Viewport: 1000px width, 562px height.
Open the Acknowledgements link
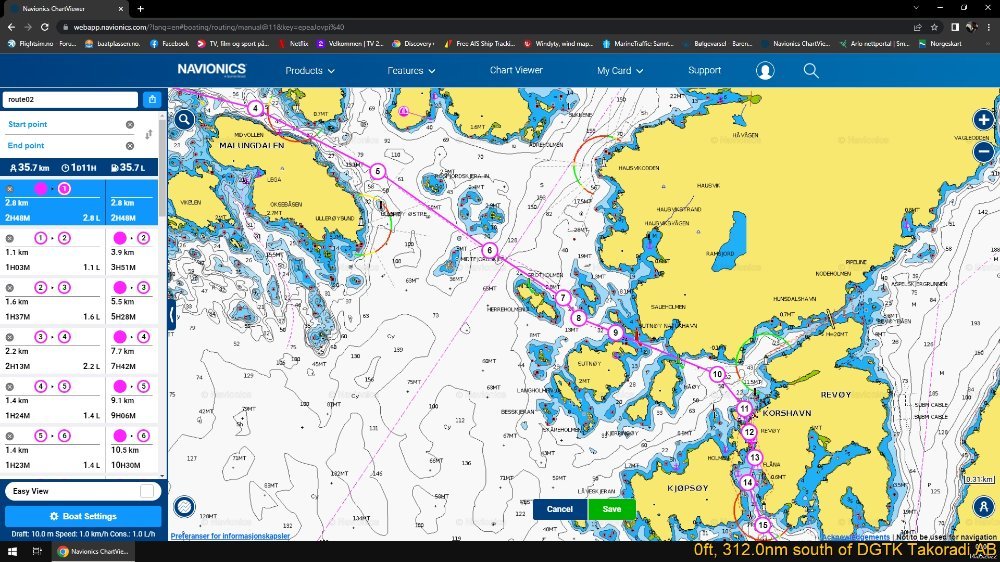855,537
